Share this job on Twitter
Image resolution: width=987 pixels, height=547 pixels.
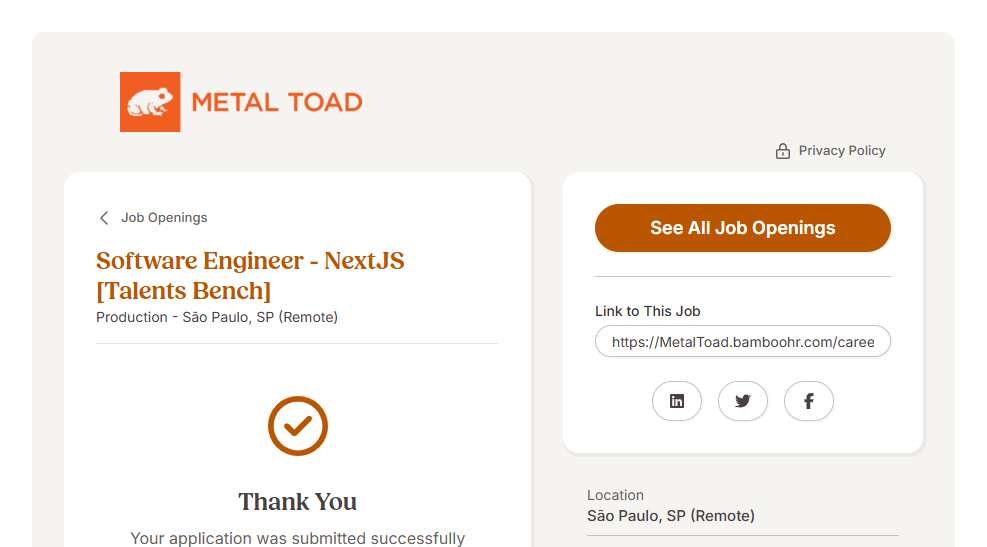(743, 401)
